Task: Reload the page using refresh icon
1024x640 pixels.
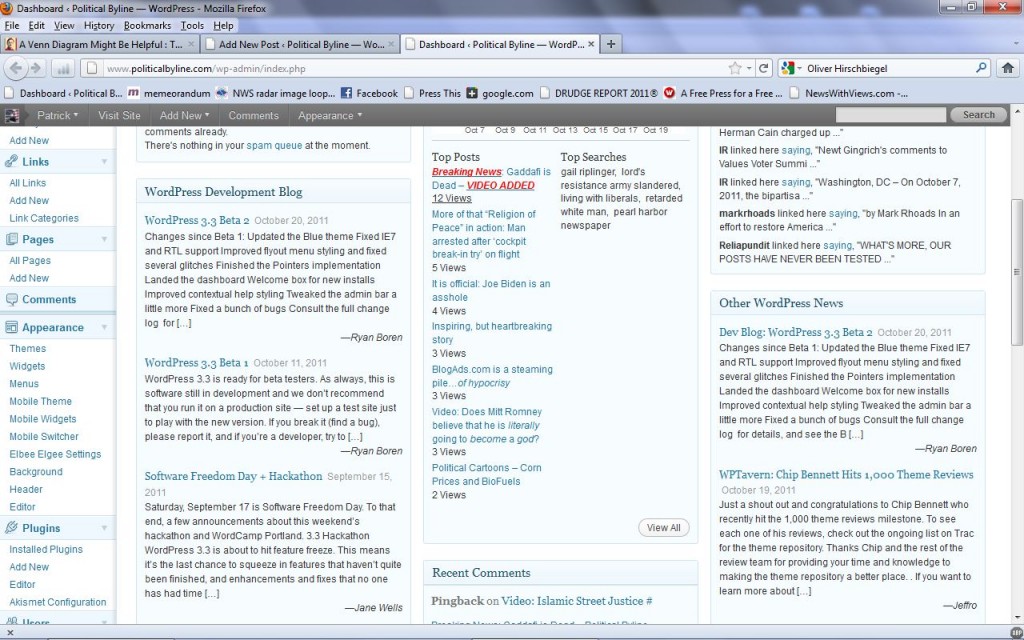Action: pos(762,68)
